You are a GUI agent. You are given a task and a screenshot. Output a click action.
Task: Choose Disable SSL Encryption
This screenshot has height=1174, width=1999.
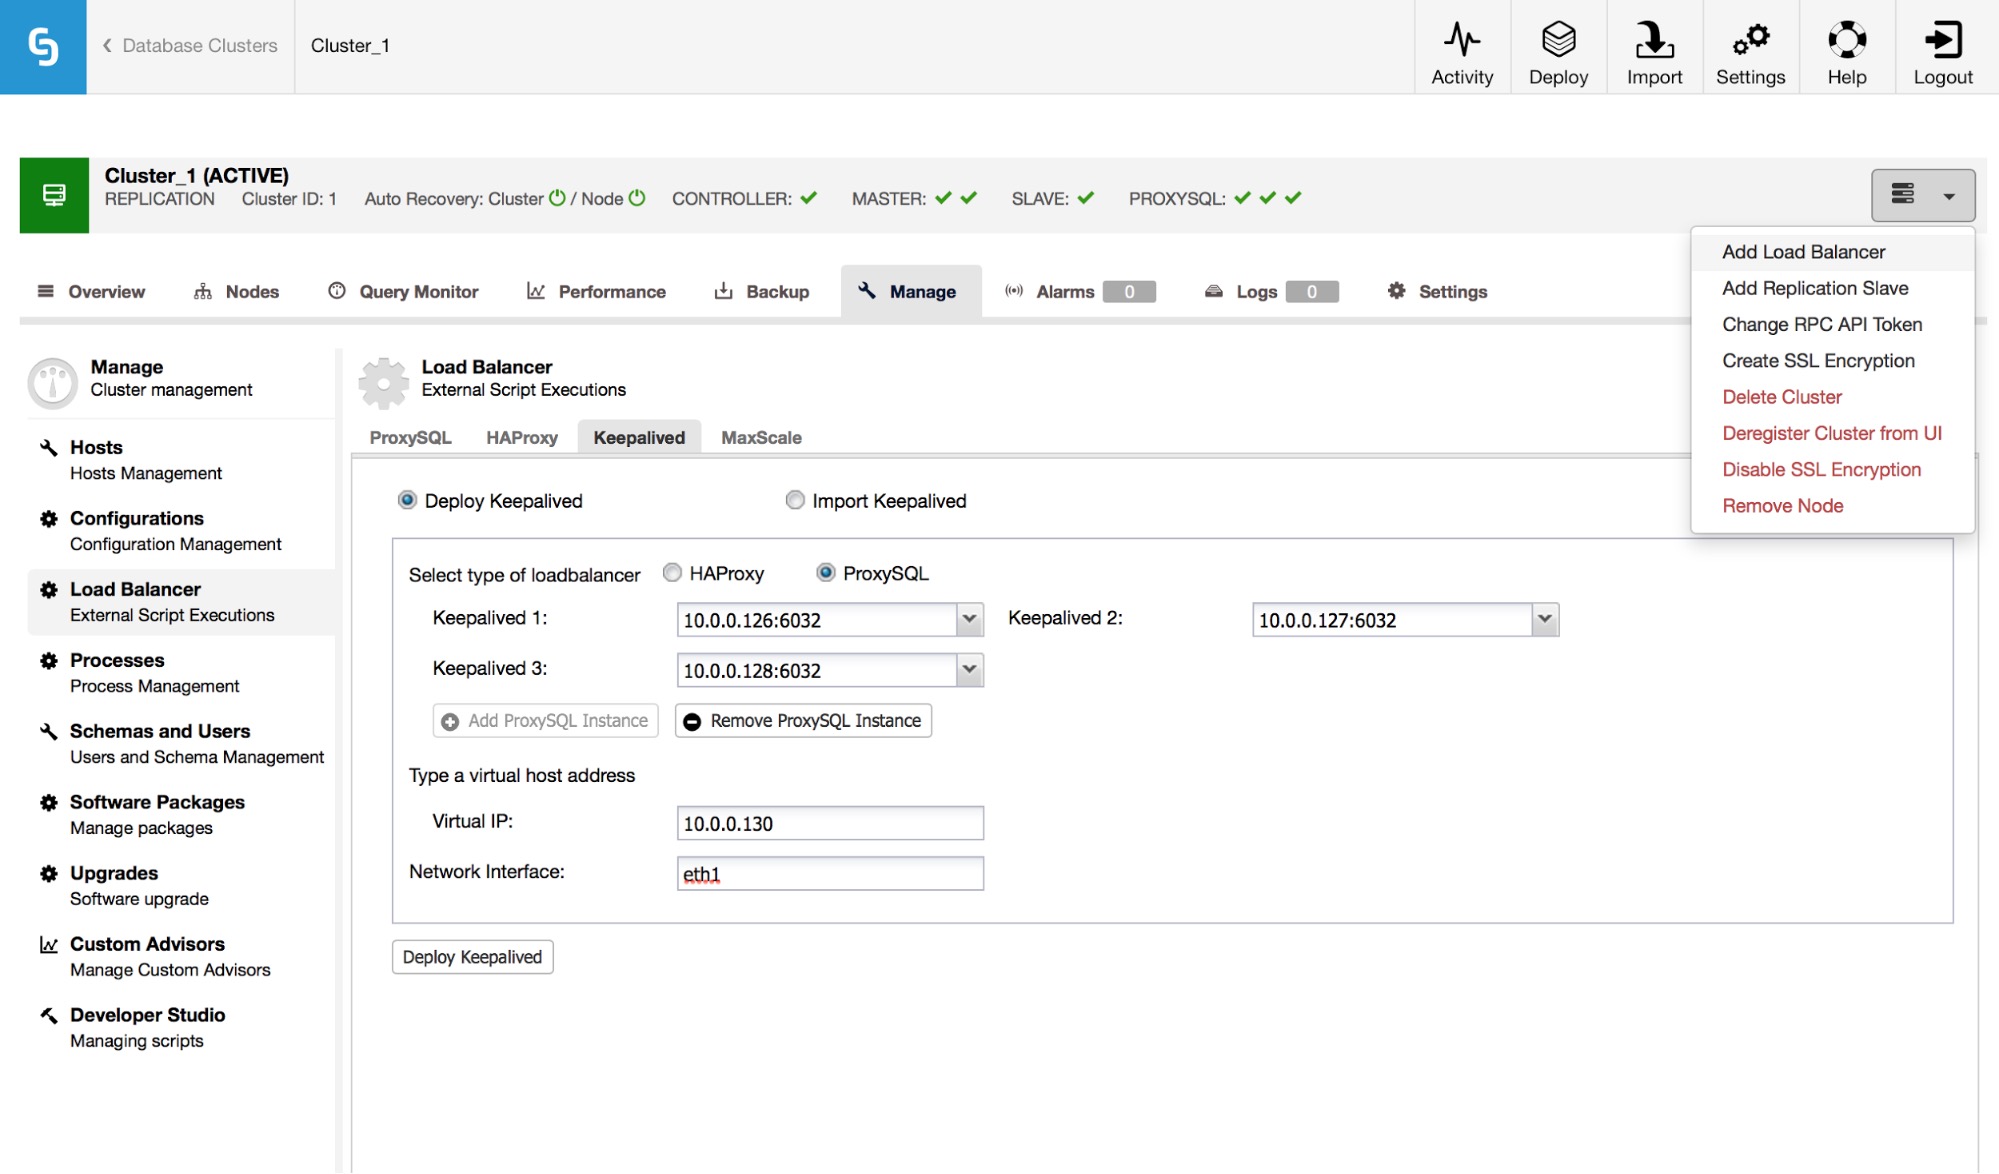click(x=1832, y=470)
